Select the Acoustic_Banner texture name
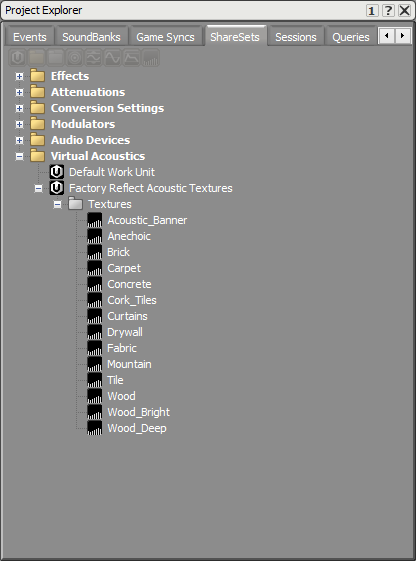This screenshot has height=561, width=416. coord(147,220)
